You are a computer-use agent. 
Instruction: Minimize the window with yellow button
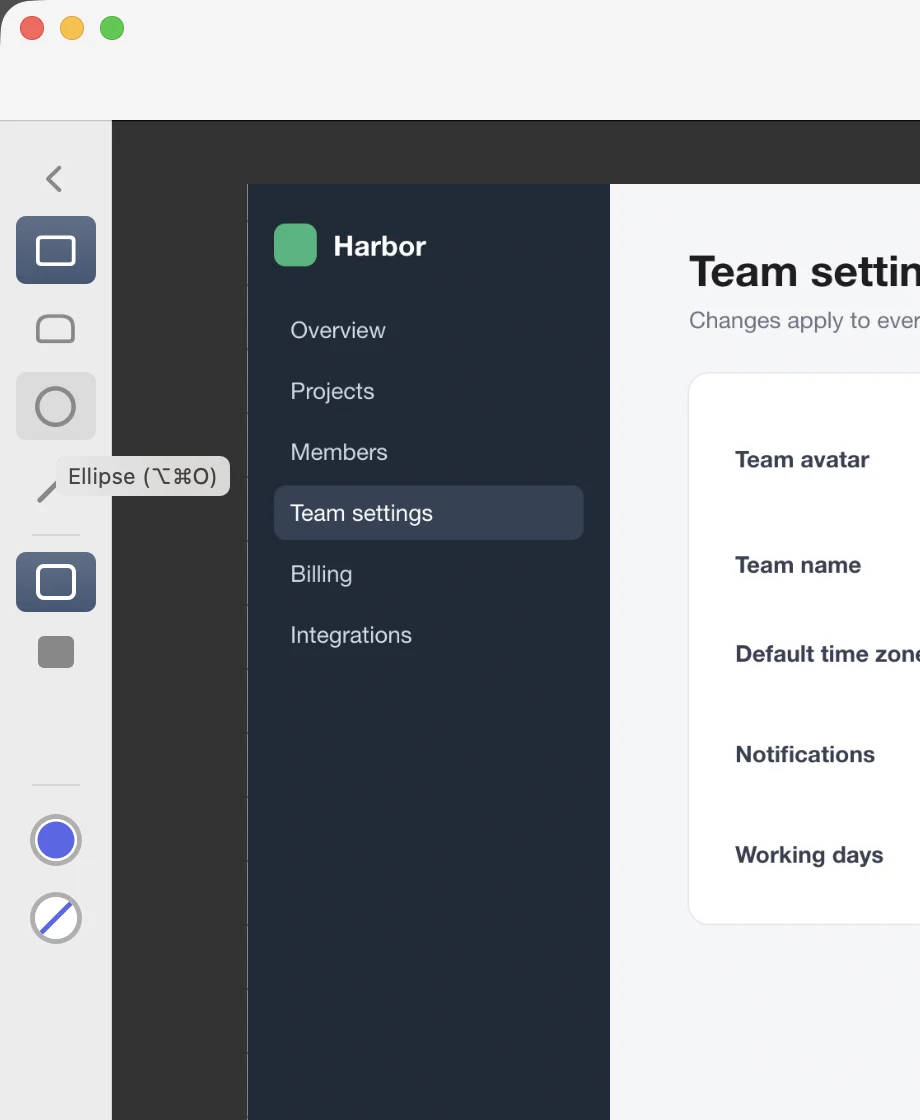point(72,29)
